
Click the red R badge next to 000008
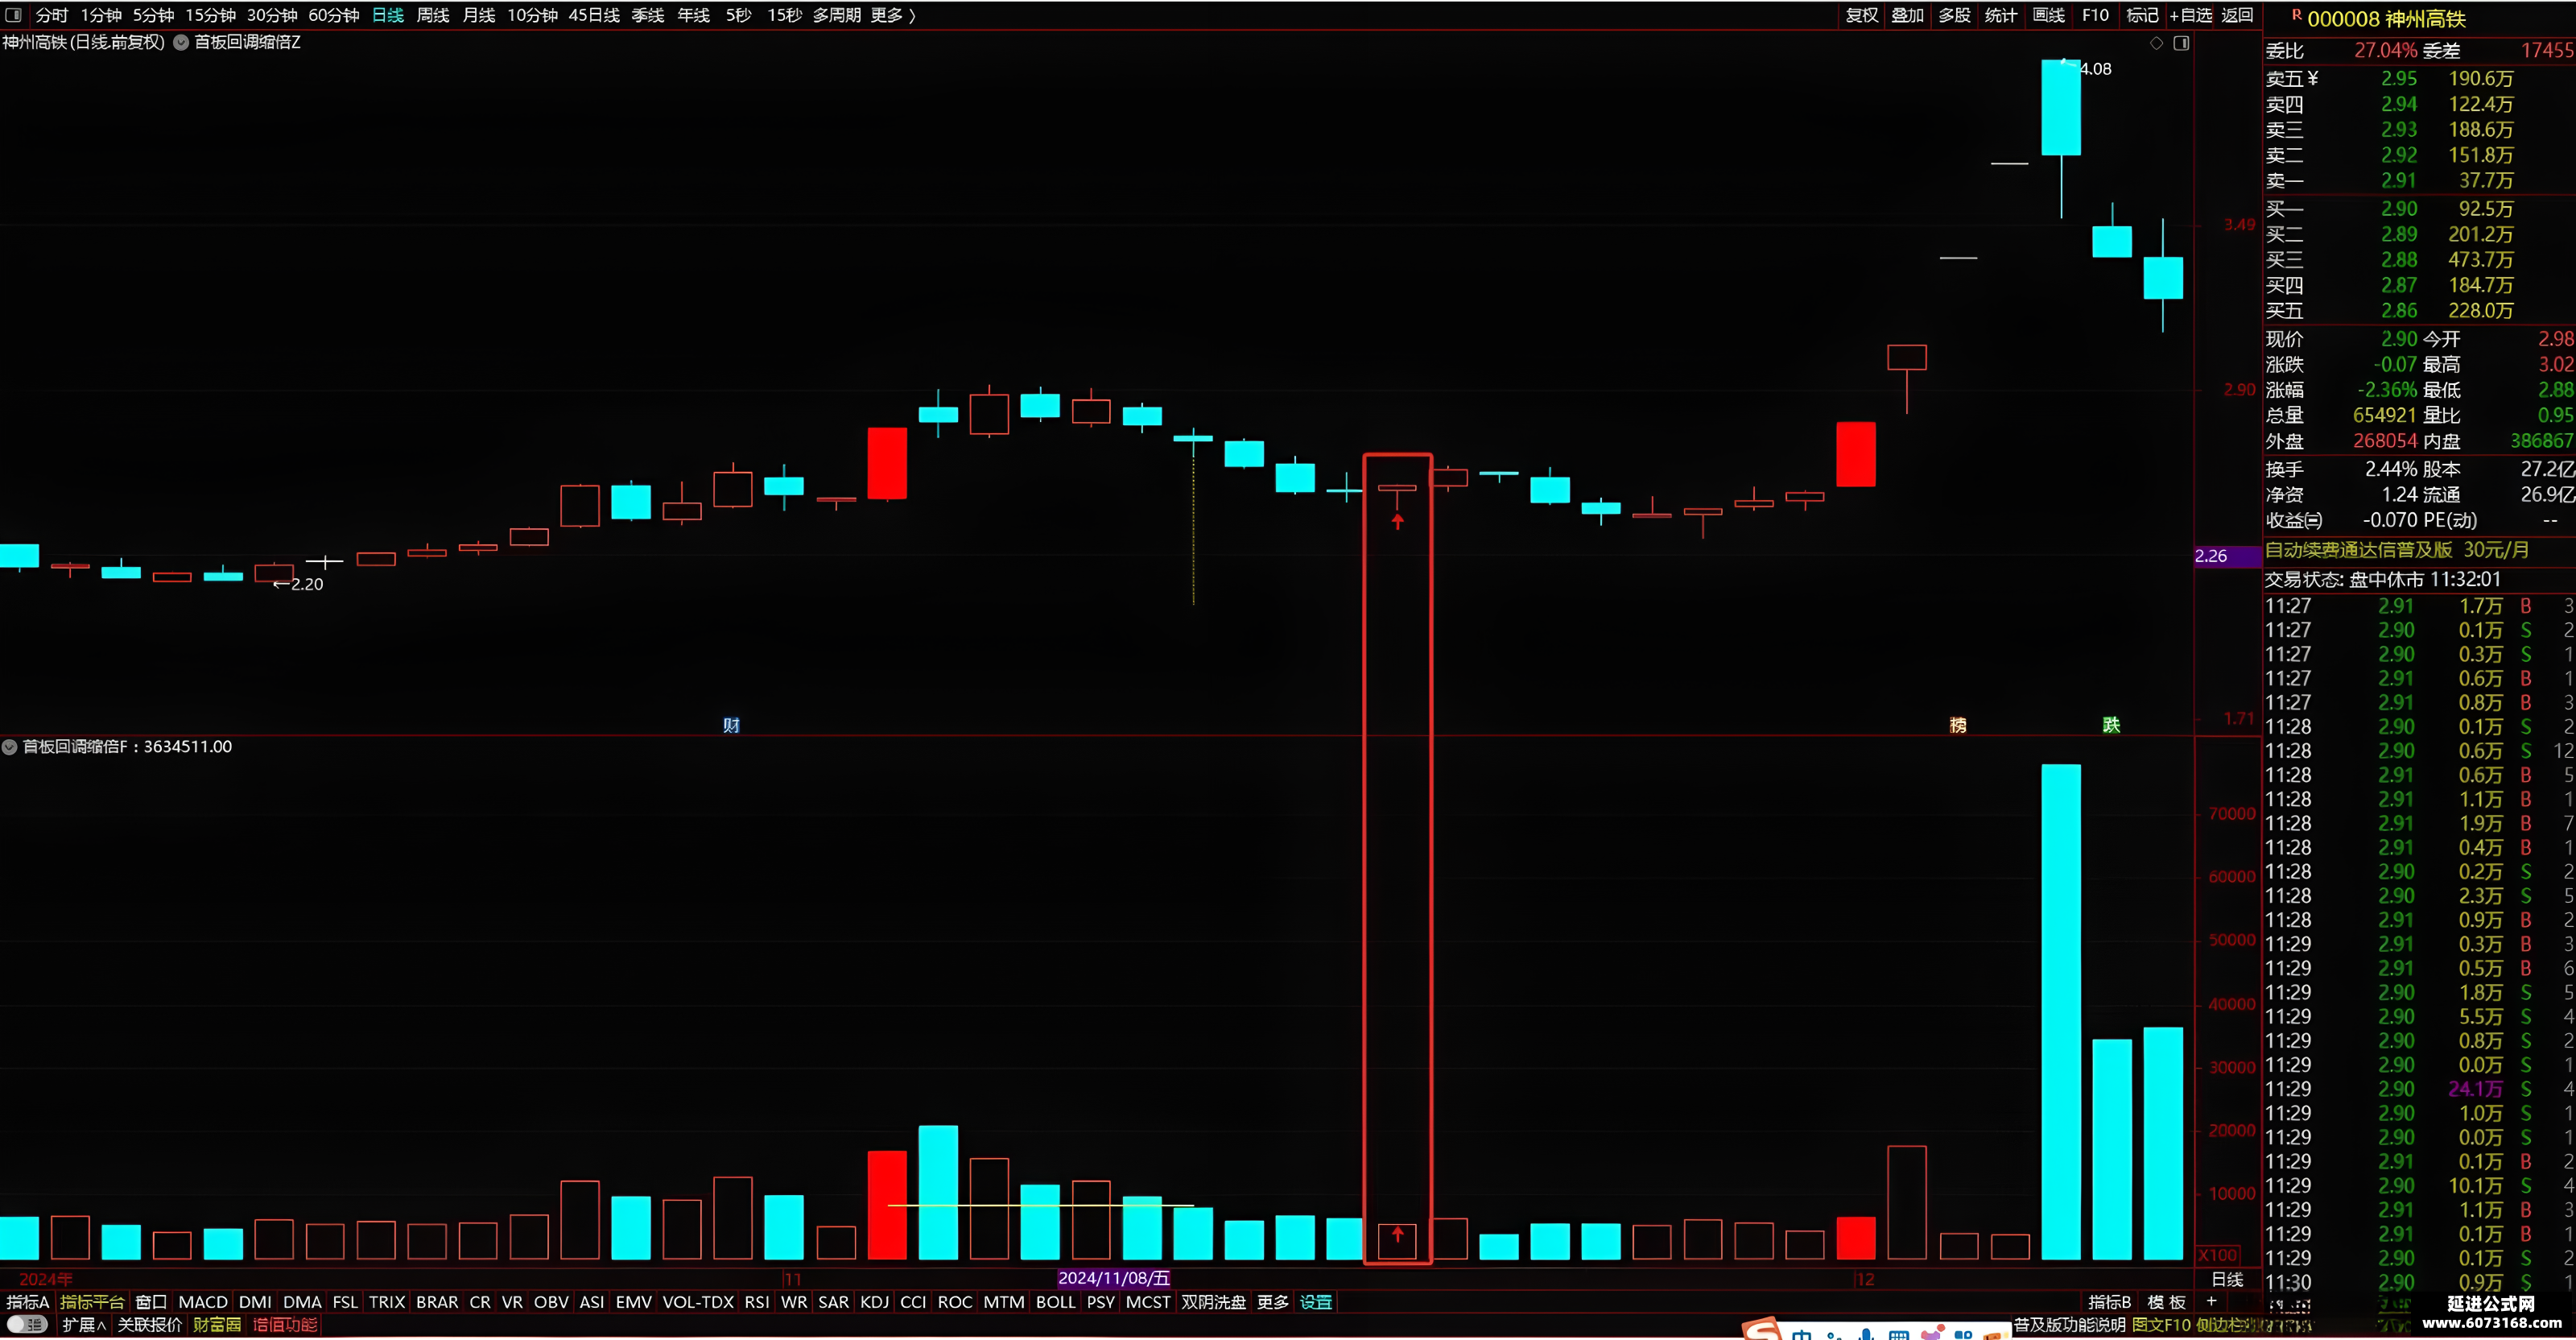(x=2296, y=15)
